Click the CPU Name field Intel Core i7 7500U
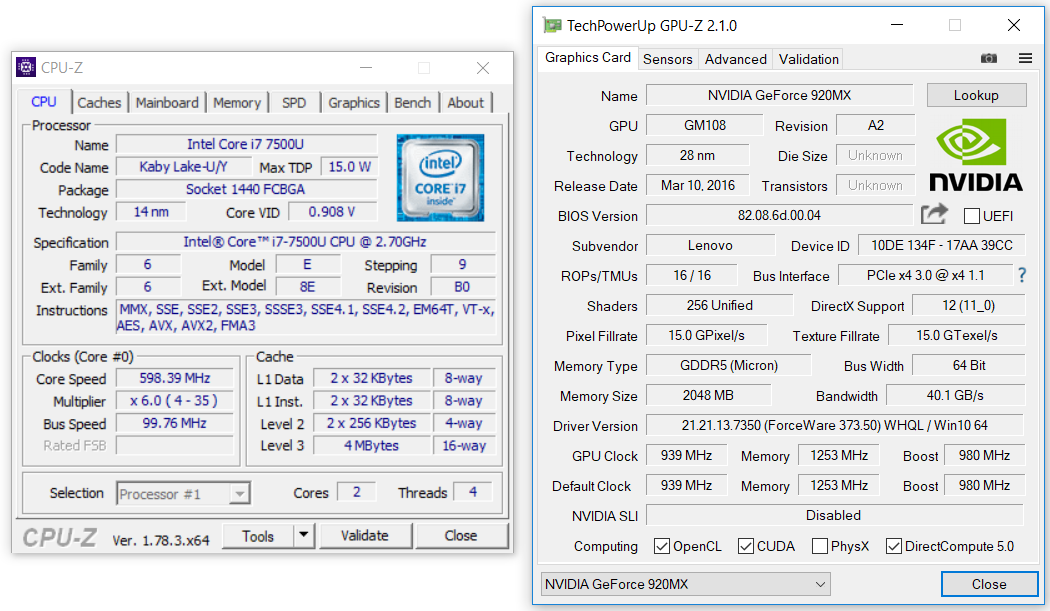1050x611 pixels. [246, 144]
